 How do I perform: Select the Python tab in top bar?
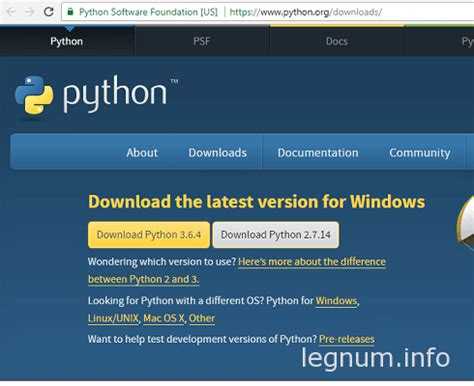coord(67,41)
